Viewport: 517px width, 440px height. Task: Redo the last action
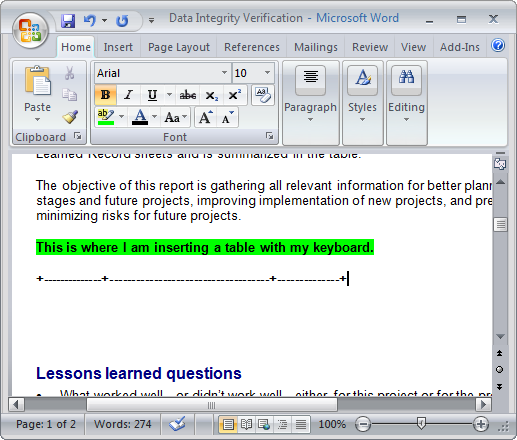click(x=122, y=21)
